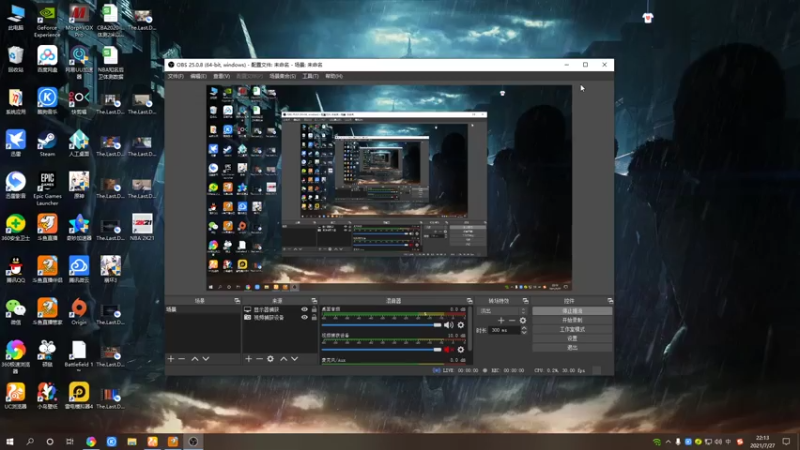Viewport: 800px width, 450px height.
Task: Add a new source with the plus icon
Action: pyautogui.click(x=248, y=359)
